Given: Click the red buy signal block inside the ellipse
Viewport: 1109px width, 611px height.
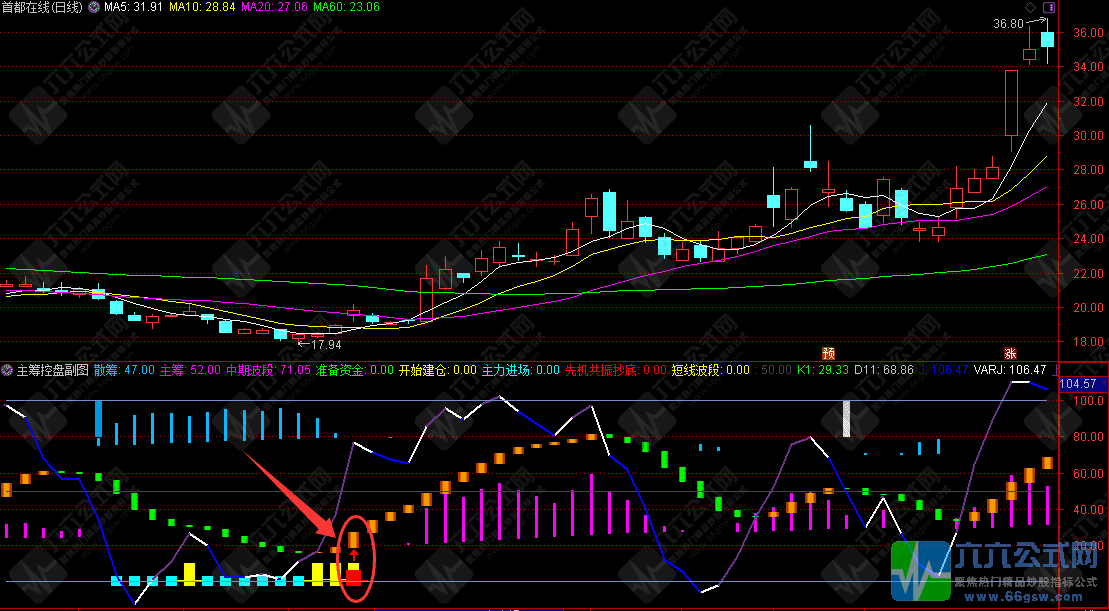Looking at the screenshot, I should click(353, 576).
